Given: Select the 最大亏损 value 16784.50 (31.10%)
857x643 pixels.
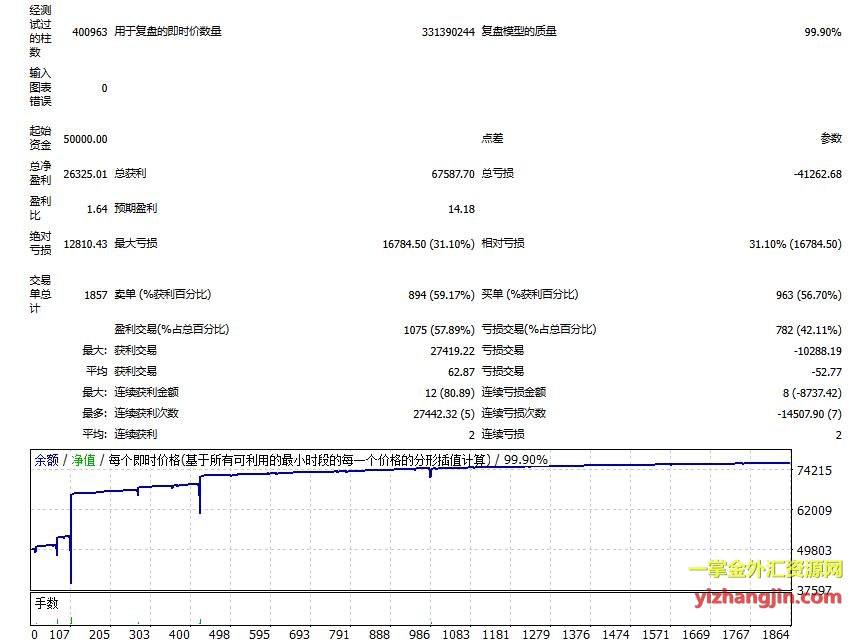Looking at the screenshot, I should pos(428,243).
